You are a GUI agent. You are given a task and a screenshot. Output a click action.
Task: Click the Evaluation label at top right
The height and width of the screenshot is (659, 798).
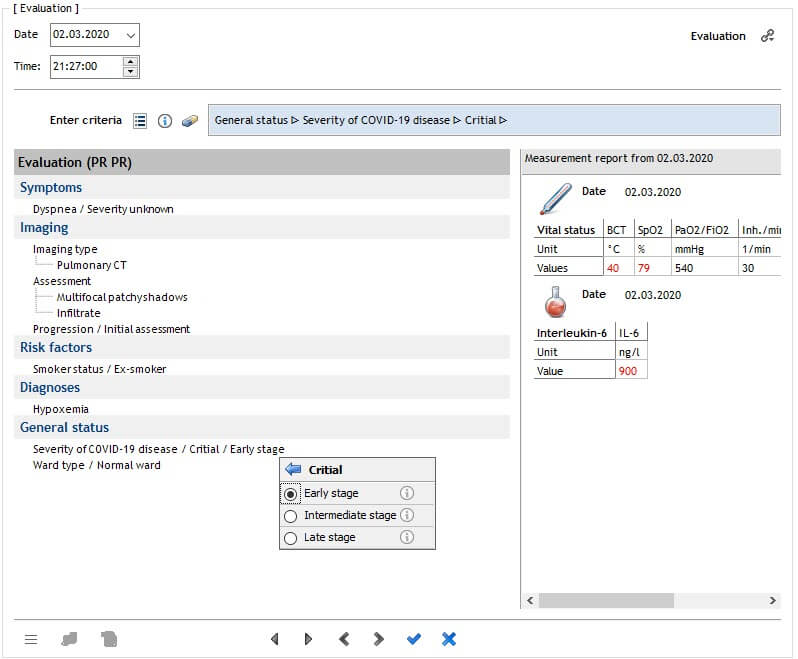[x=718, y=36]
